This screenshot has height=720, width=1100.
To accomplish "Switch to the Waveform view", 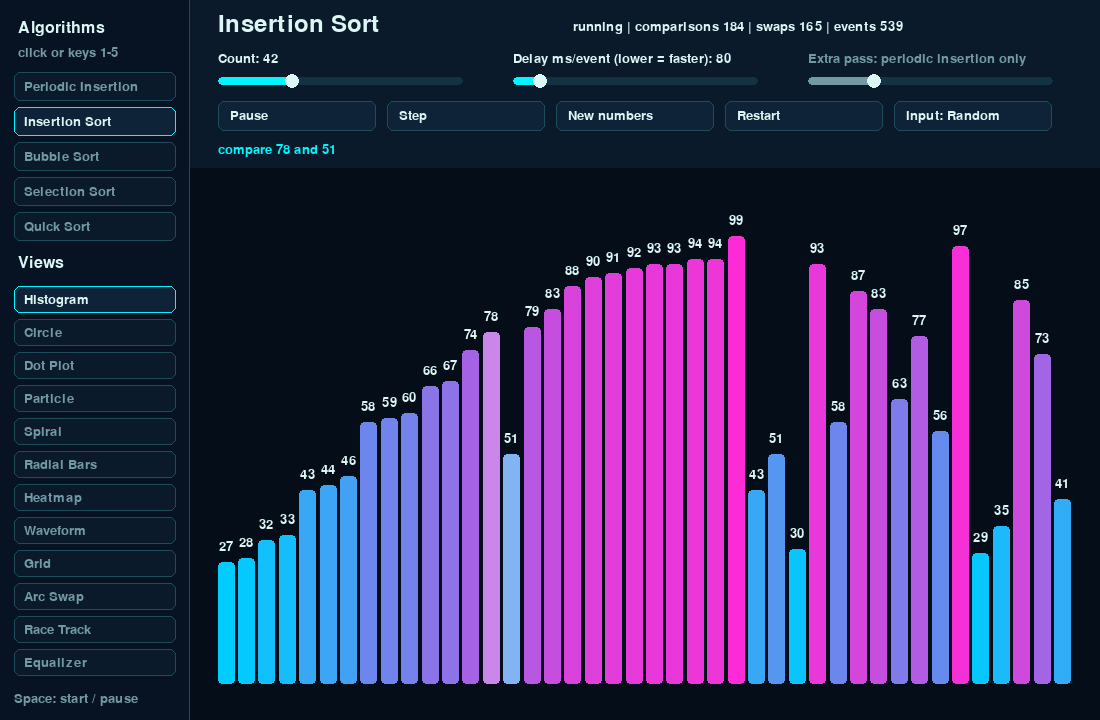I will pos(95,531).
